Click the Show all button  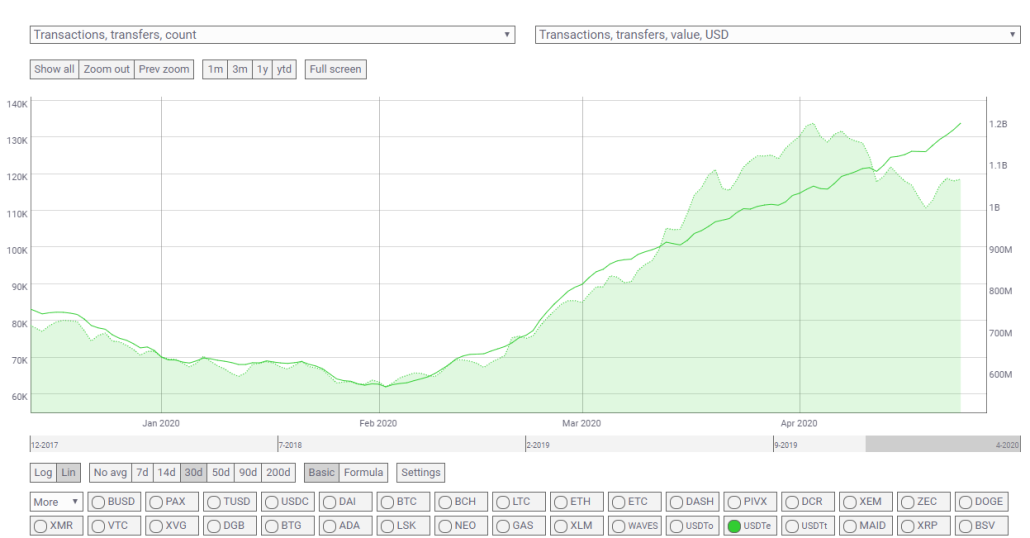point(54,69)
